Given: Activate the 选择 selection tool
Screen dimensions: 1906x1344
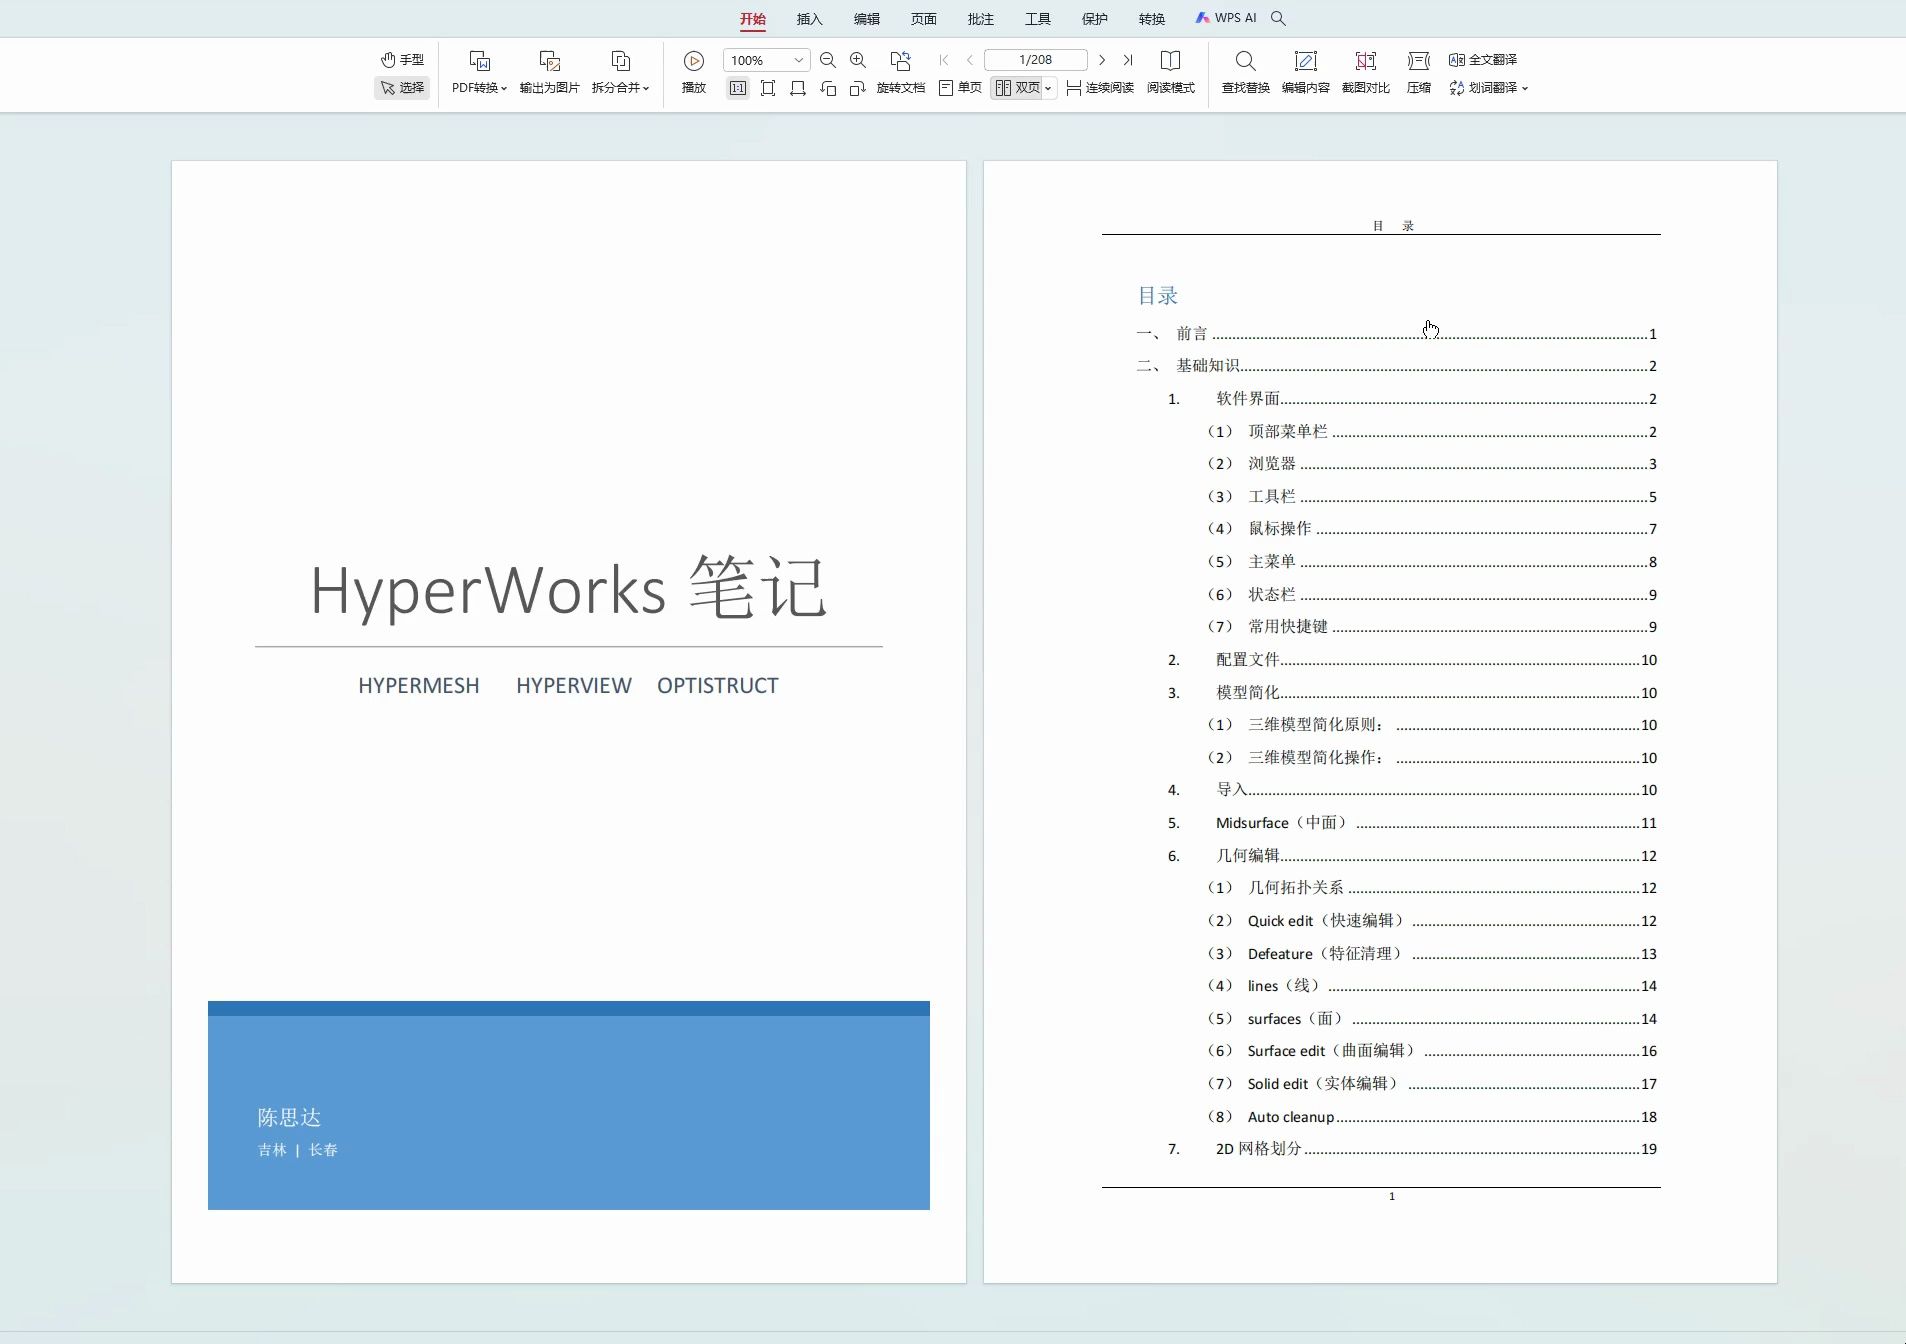Looking at the screenshot, I should [x=402, y=88].
